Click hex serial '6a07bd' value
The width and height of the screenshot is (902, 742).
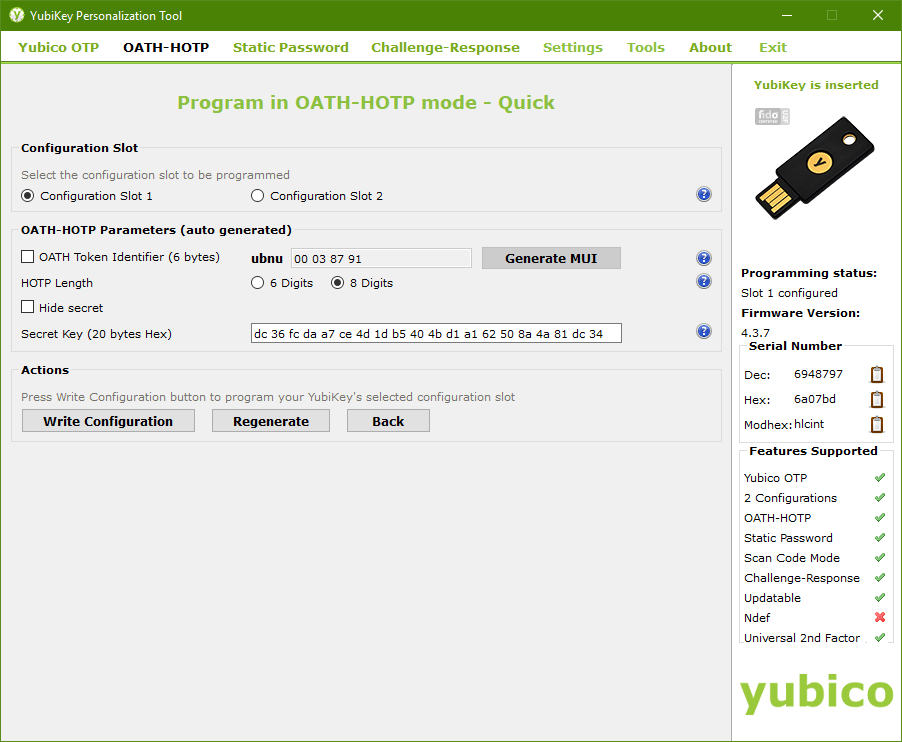(x=815, y=399)
